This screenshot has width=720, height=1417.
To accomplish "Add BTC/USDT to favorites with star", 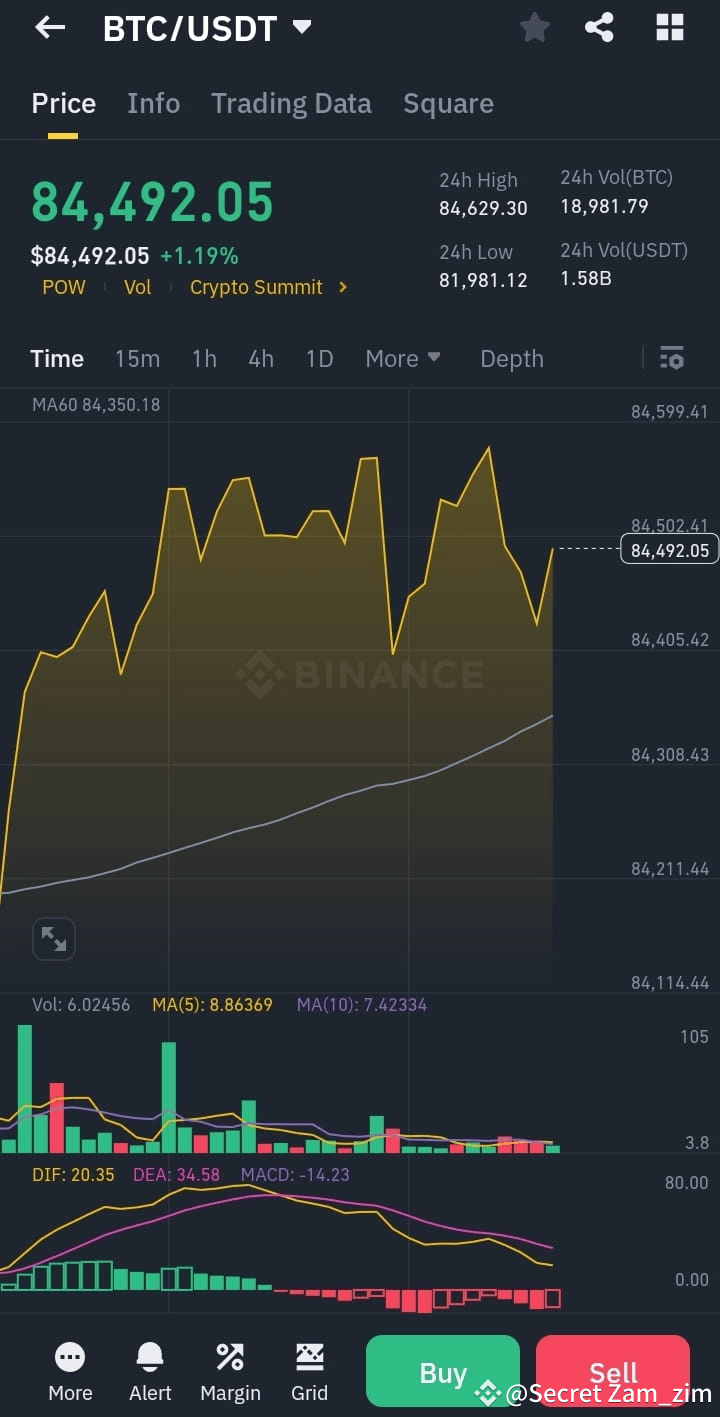I will 535,28.
